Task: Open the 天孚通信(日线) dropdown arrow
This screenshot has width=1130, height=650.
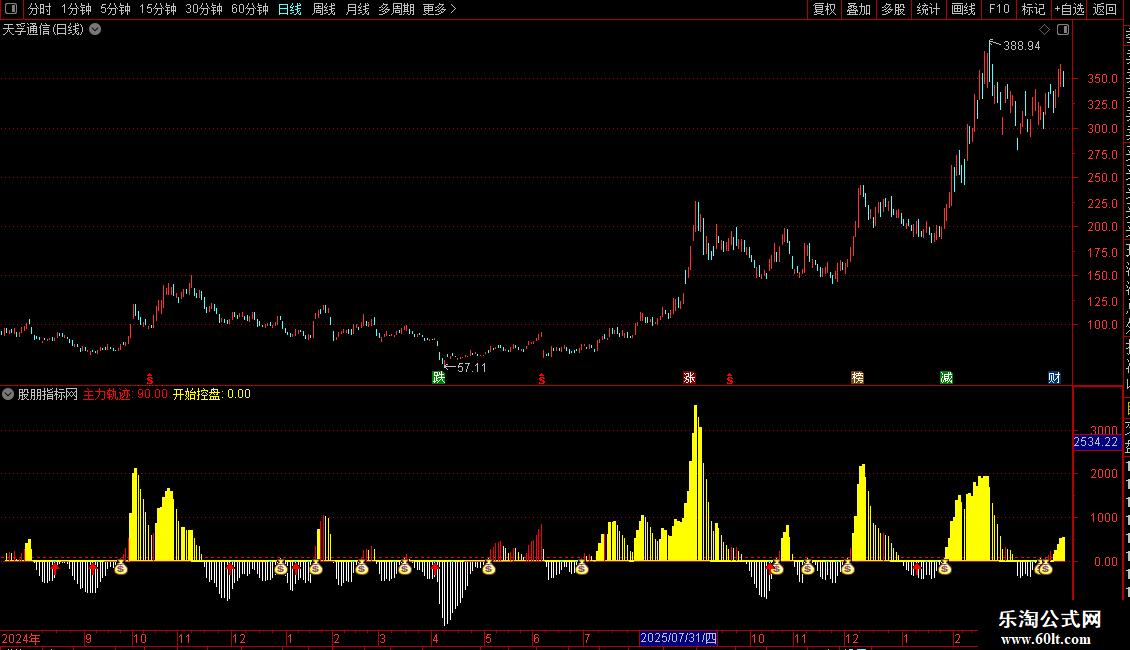Action: [95, 30]
